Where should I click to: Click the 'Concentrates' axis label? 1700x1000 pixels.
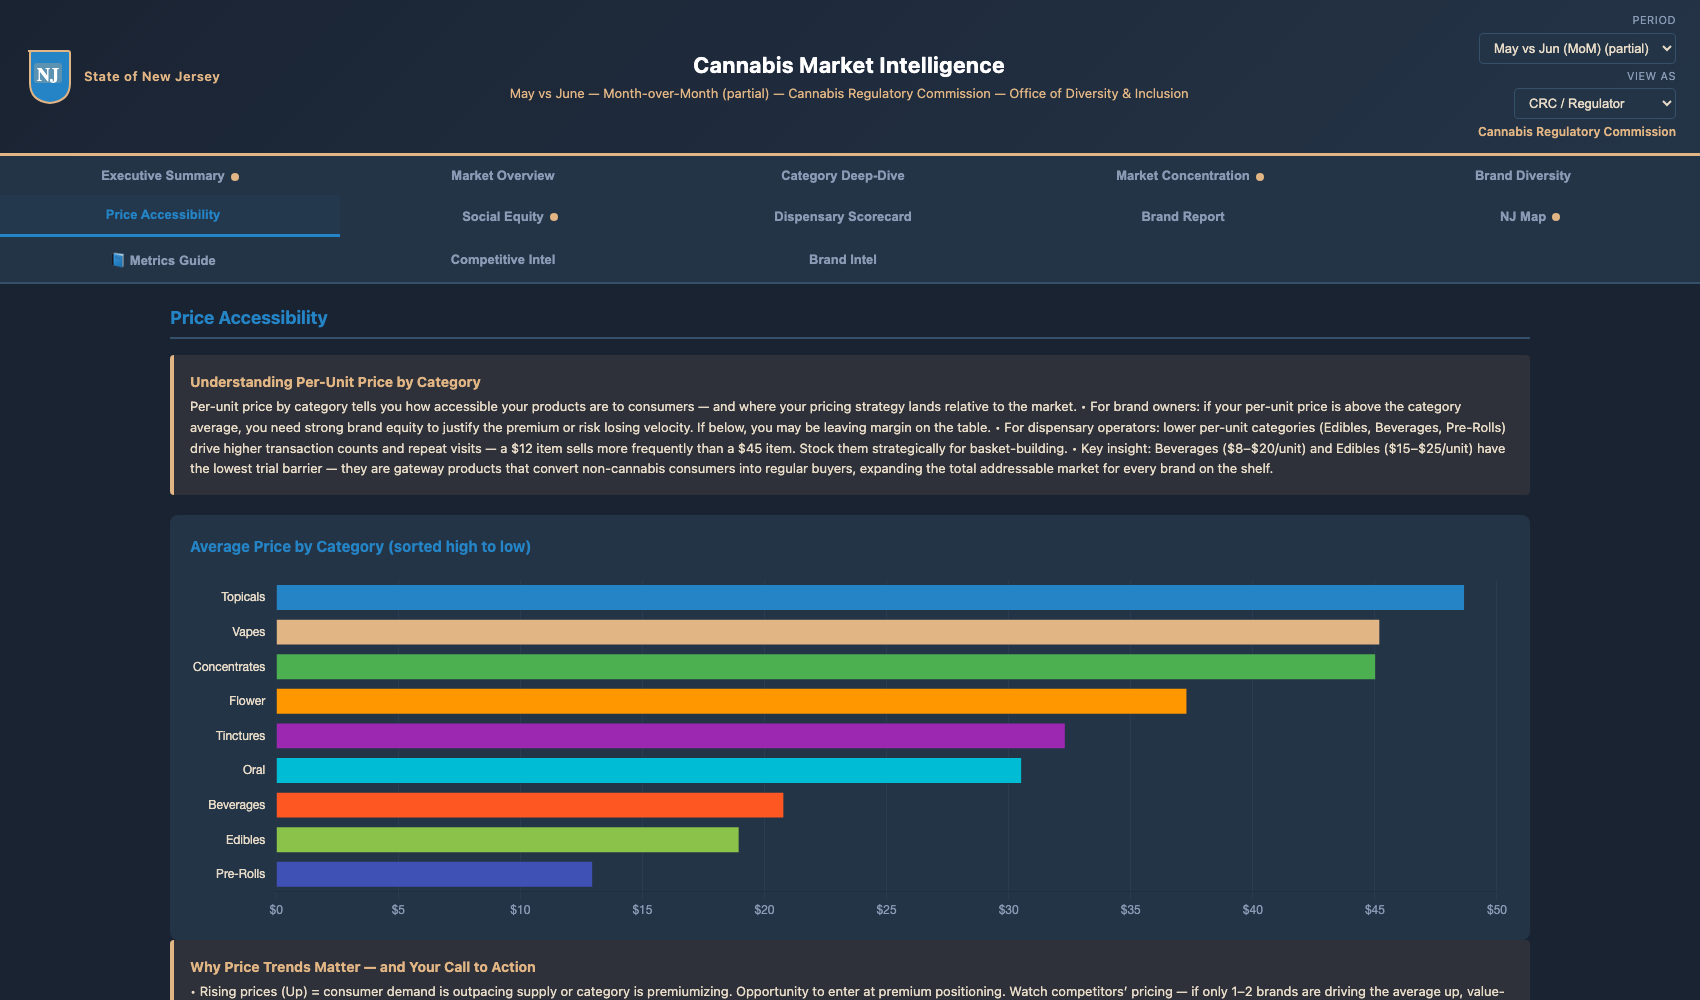[229, 667]
